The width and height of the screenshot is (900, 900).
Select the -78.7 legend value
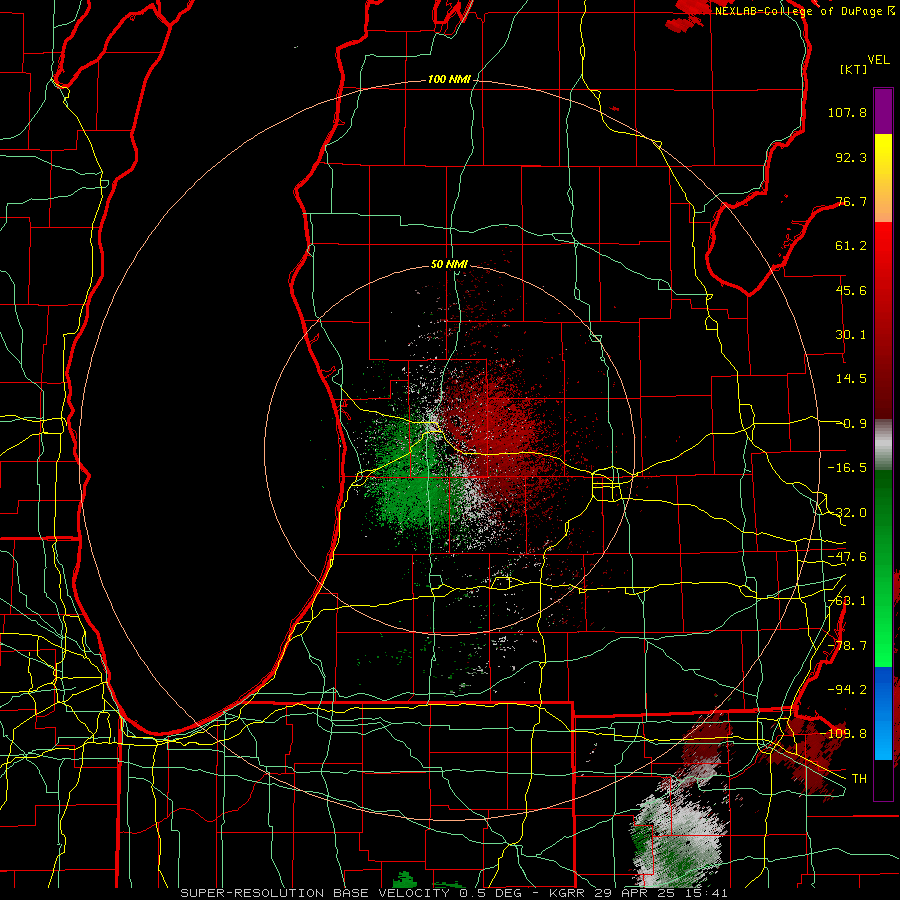[x=847, y=646]
